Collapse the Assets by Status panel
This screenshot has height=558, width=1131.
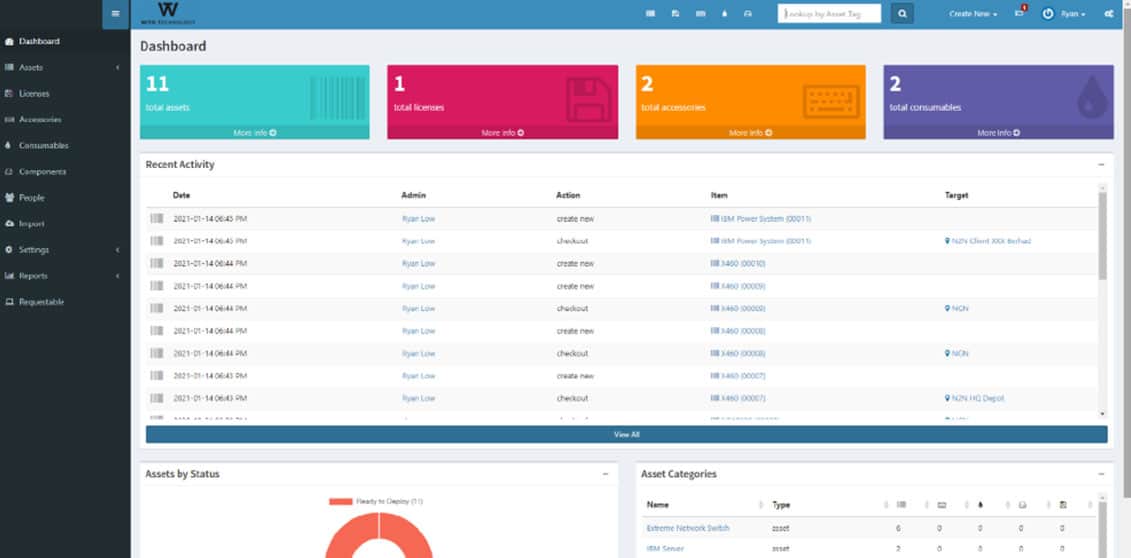pyautogui.click(x=605, y=474)
